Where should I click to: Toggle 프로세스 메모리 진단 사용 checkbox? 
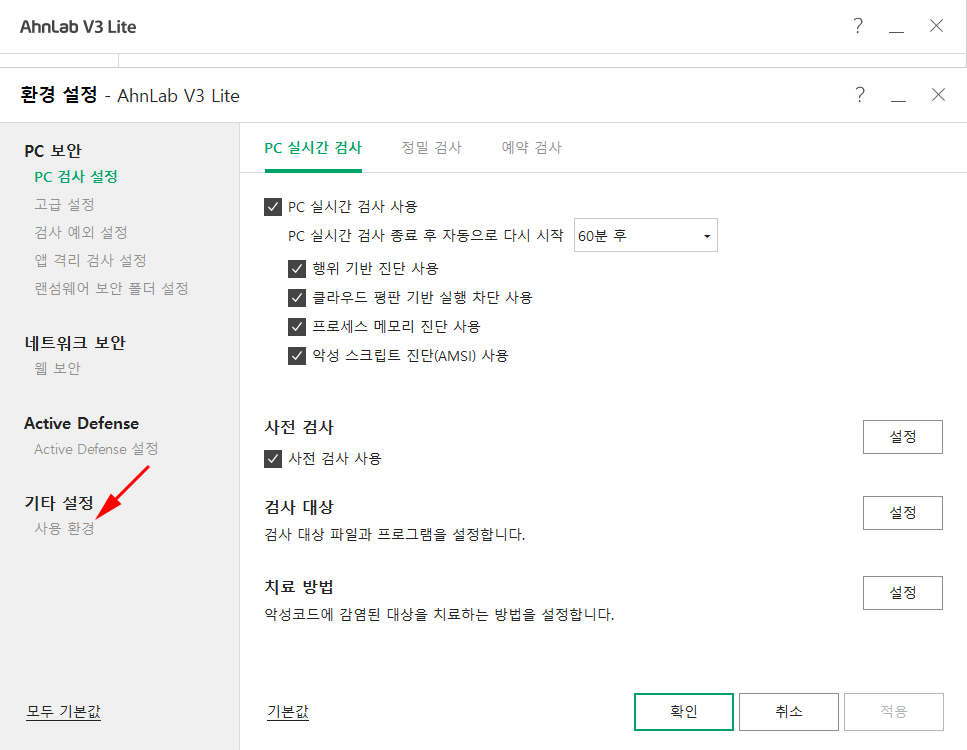[x=297, y=327]
